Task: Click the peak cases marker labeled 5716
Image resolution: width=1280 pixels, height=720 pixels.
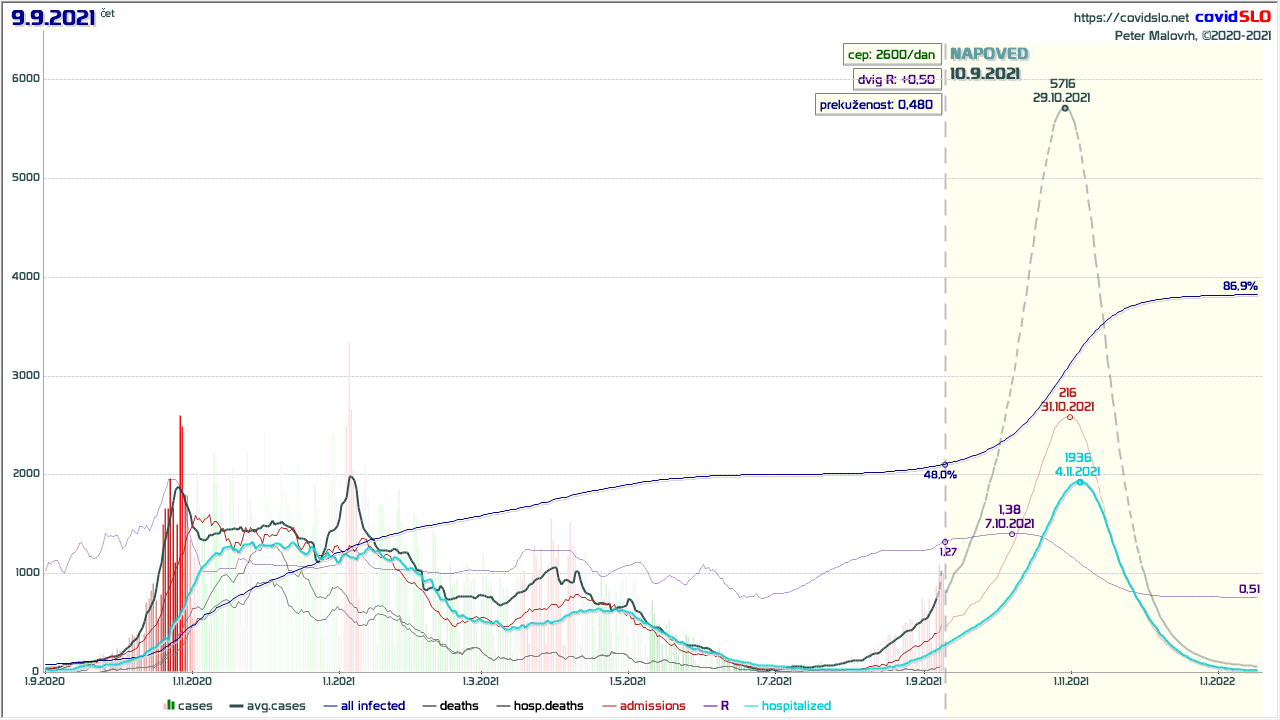Action: point(1065,108)
